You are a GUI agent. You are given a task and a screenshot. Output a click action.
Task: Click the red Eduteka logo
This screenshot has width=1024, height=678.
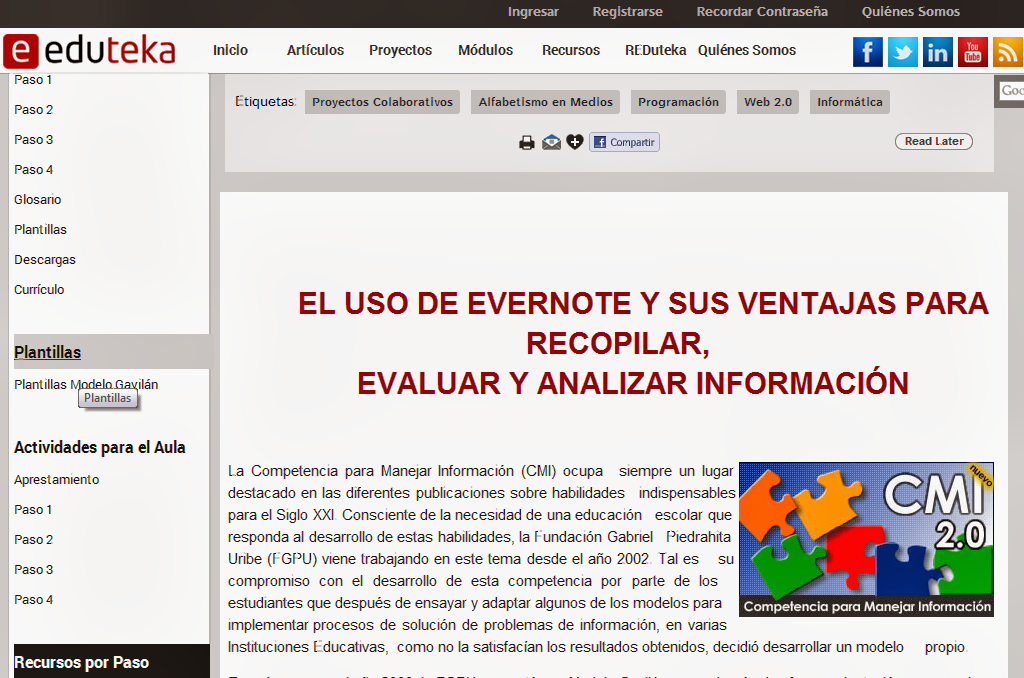90,50
